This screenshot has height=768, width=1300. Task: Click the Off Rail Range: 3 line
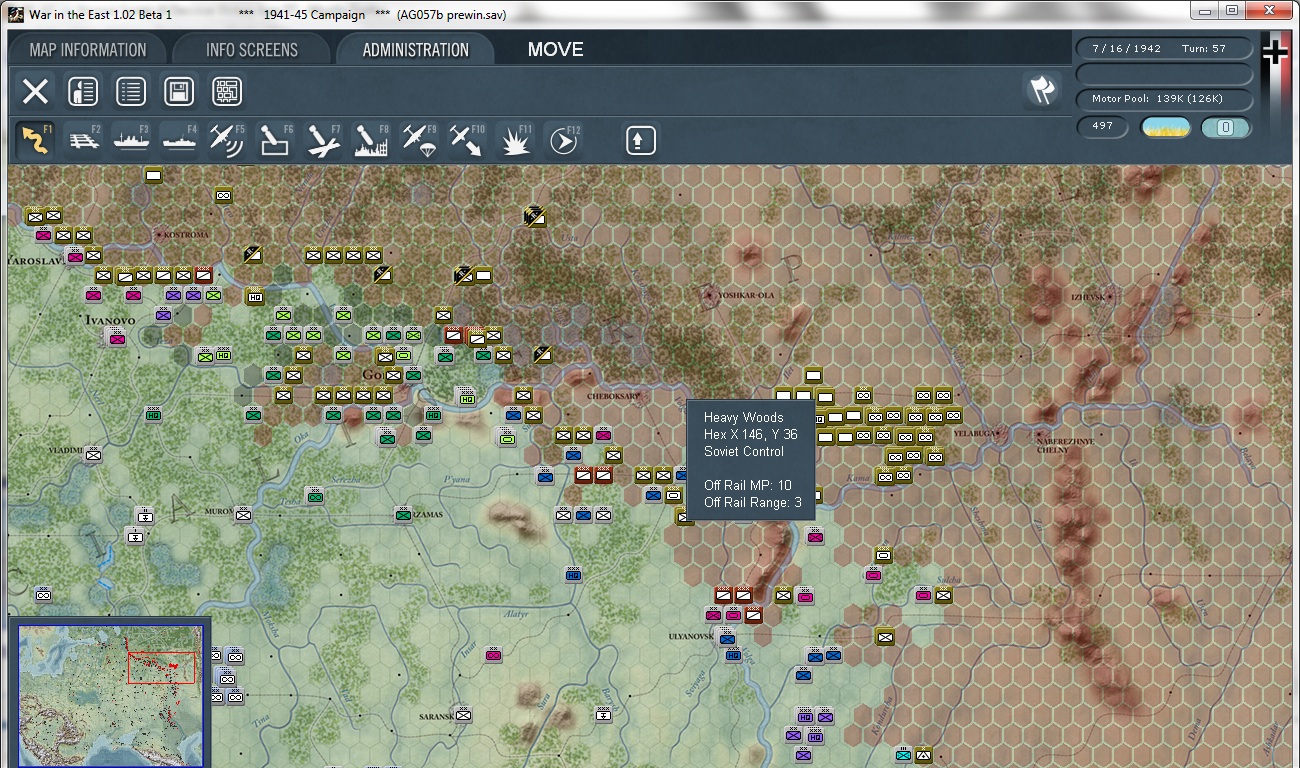pos(753,502)
